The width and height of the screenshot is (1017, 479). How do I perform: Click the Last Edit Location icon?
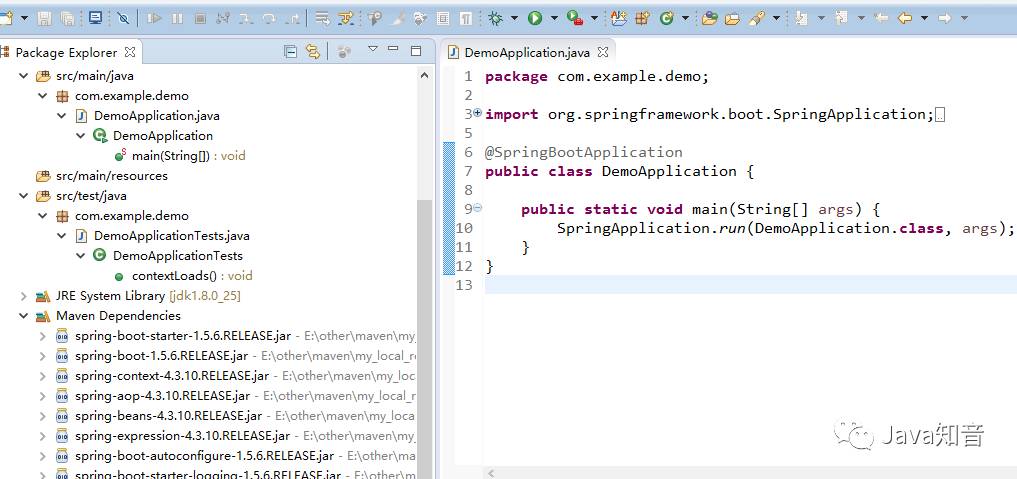(x=881, y=19)
